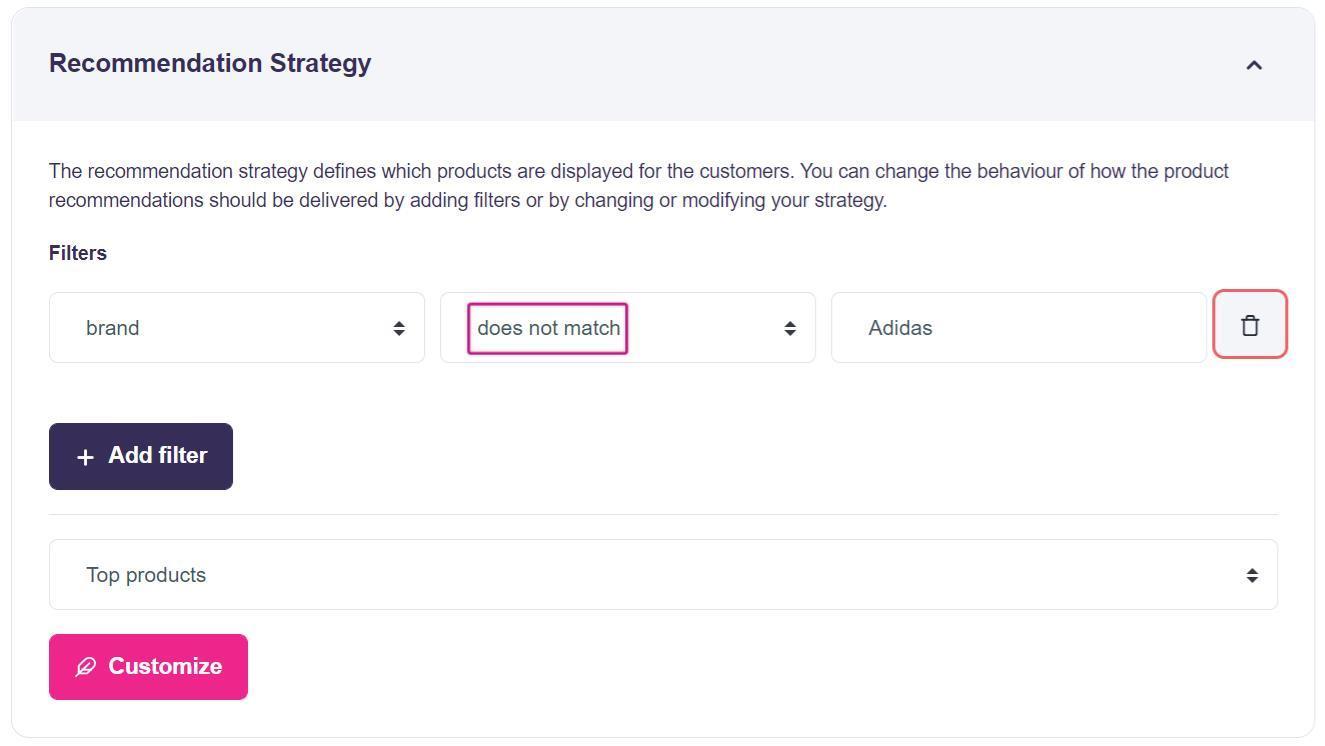Click the up-down arrows in brand dropdown
The height and width of the screenshot is (746, 1325).
399,328
